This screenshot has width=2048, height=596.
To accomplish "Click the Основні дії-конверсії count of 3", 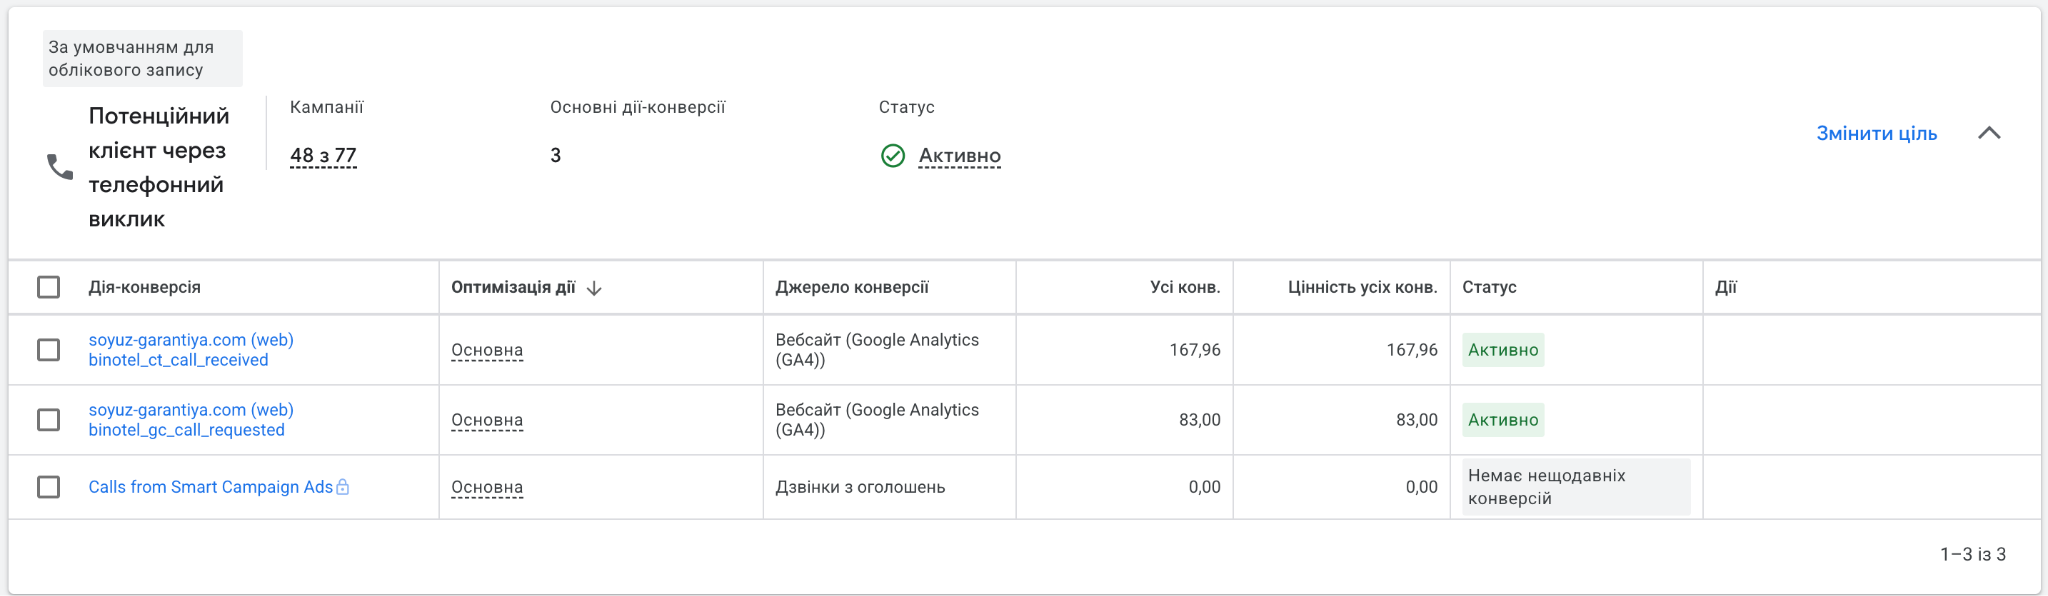I will click(556, 155).
